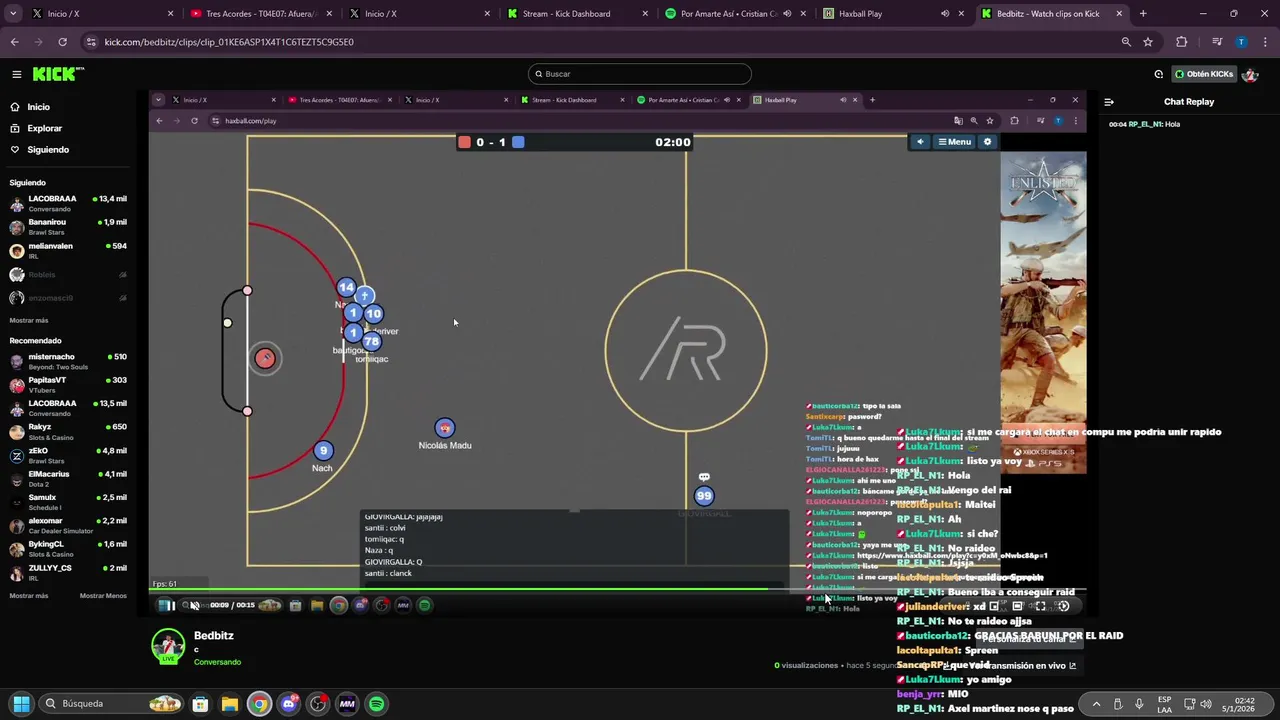Expand Mostrar más under Siguiendo
The width and height of the screenshot is (1280, 720).
click(x=29, y=321)
